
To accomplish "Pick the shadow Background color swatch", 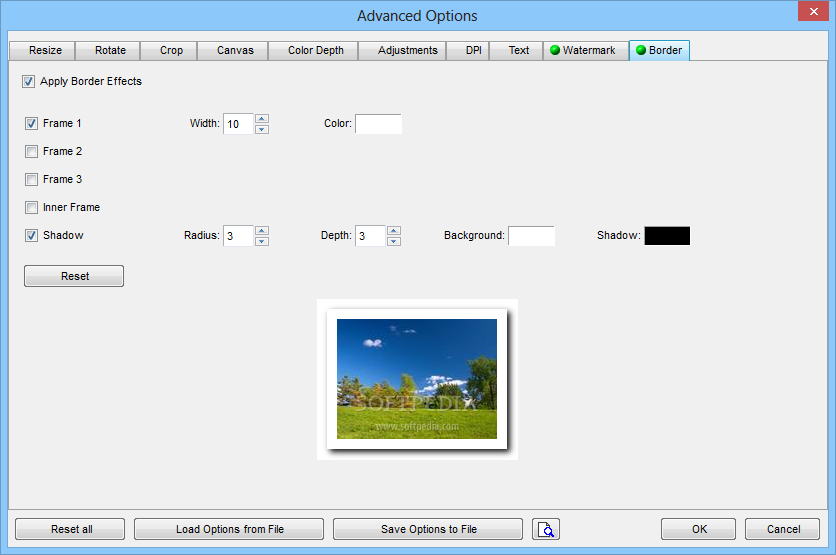I will pos(532,236).
